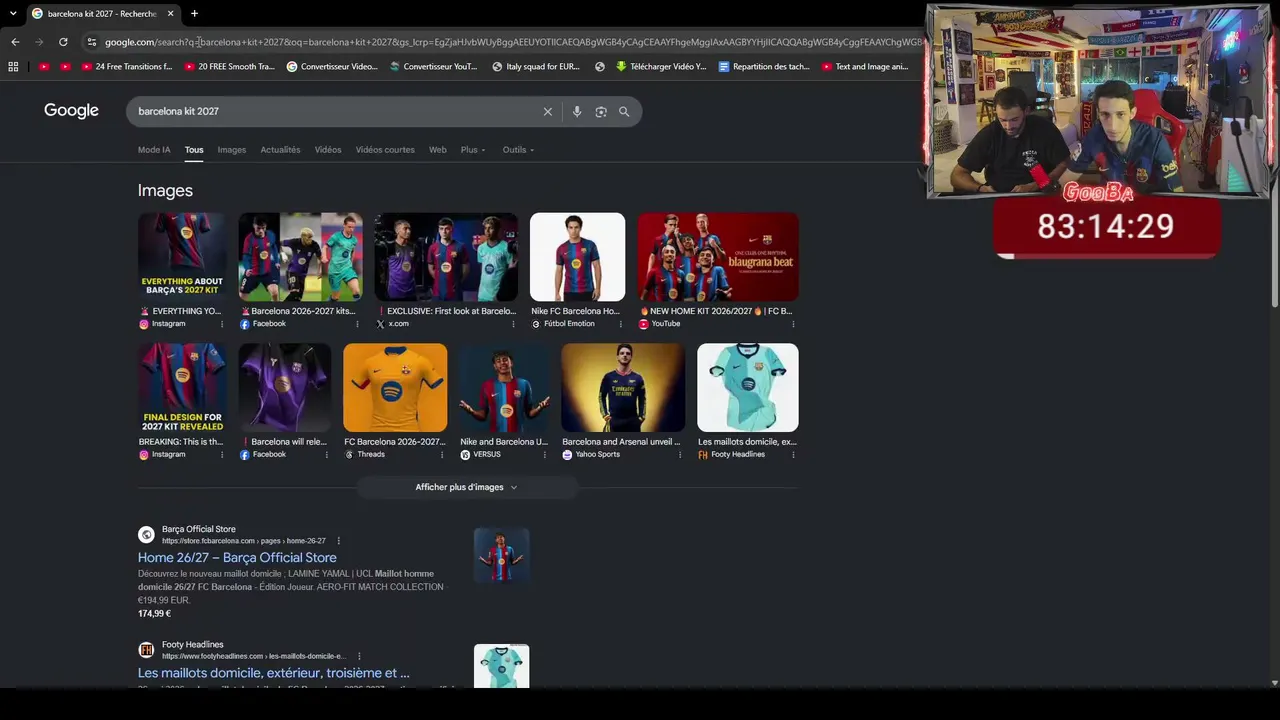The height and width of the screenshot is (720, 1280).
Task: Search by image with the camera lens icon
Action: point(601,111)
